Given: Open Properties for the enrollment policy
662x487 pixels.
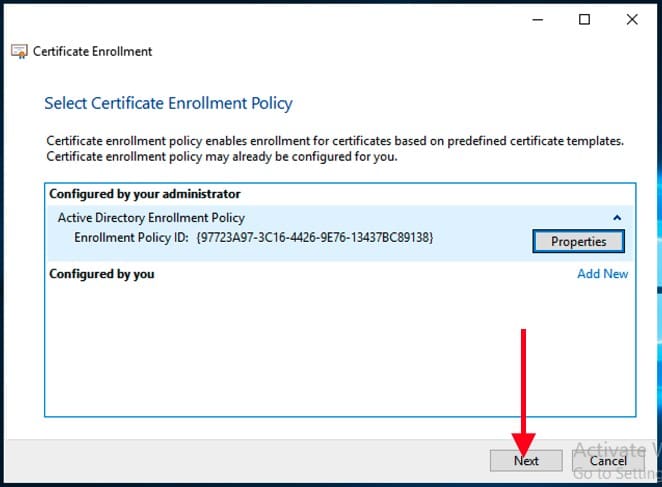Looking at the screenshot, I should pyautogui.click(x=578, y=241).
